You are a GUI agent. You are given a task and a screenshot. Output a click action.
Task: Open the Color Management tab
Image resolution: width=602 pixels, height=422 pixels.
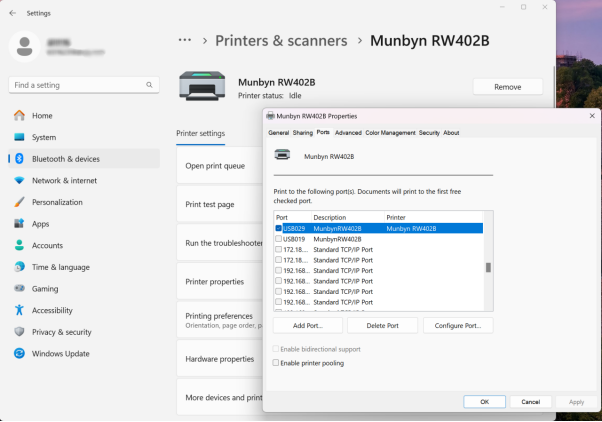pos(390,132)
